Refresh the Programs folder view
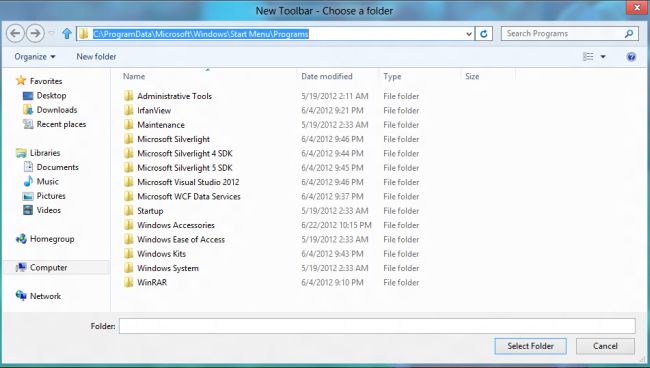650x368 pixels. point(484,34)
